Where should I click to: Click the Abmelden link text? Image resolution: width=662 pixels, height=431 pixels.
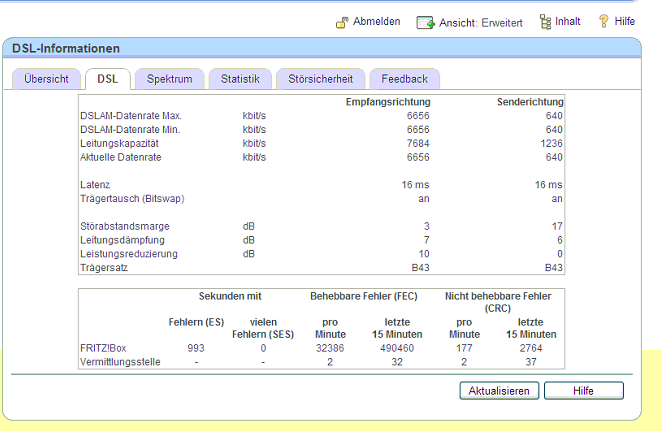point(377,22)
